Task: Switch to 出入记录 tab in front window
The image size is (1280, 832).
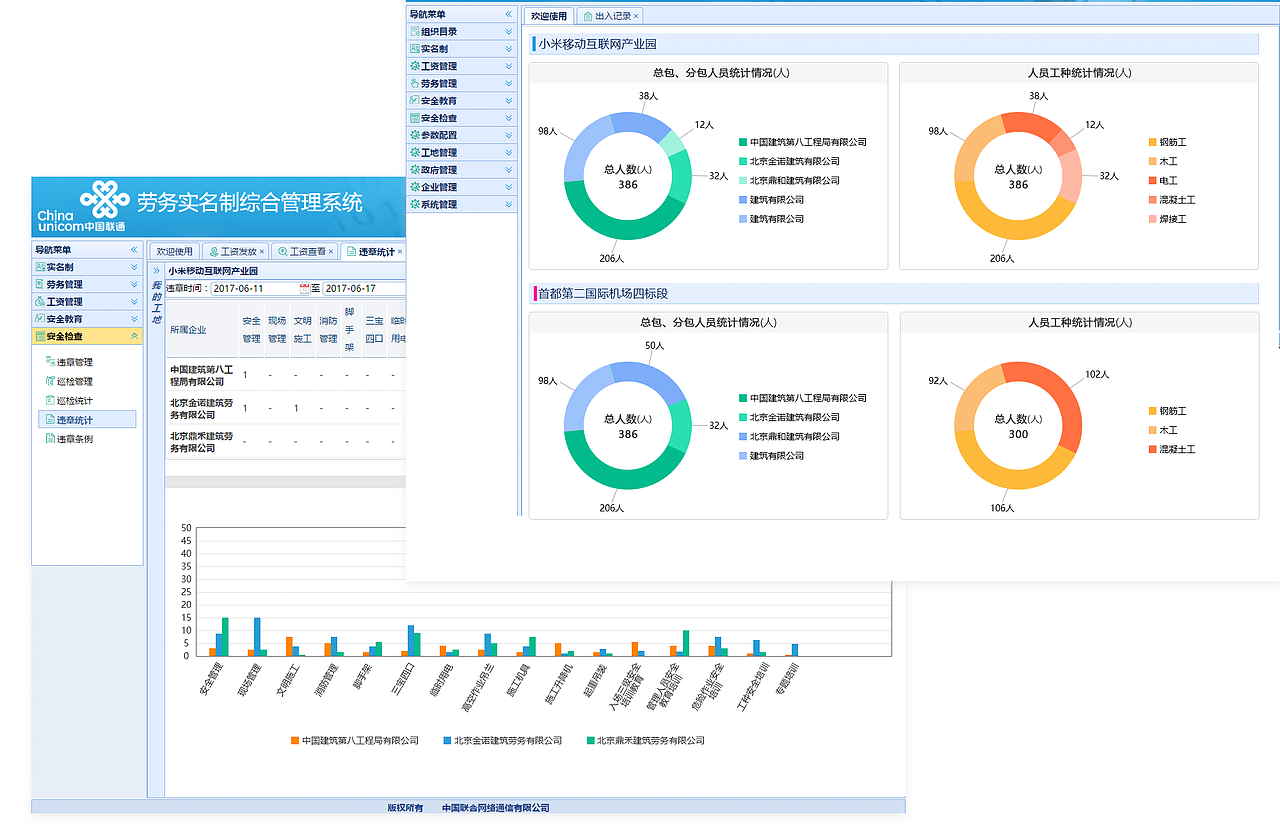Action: tap(608, 16)
